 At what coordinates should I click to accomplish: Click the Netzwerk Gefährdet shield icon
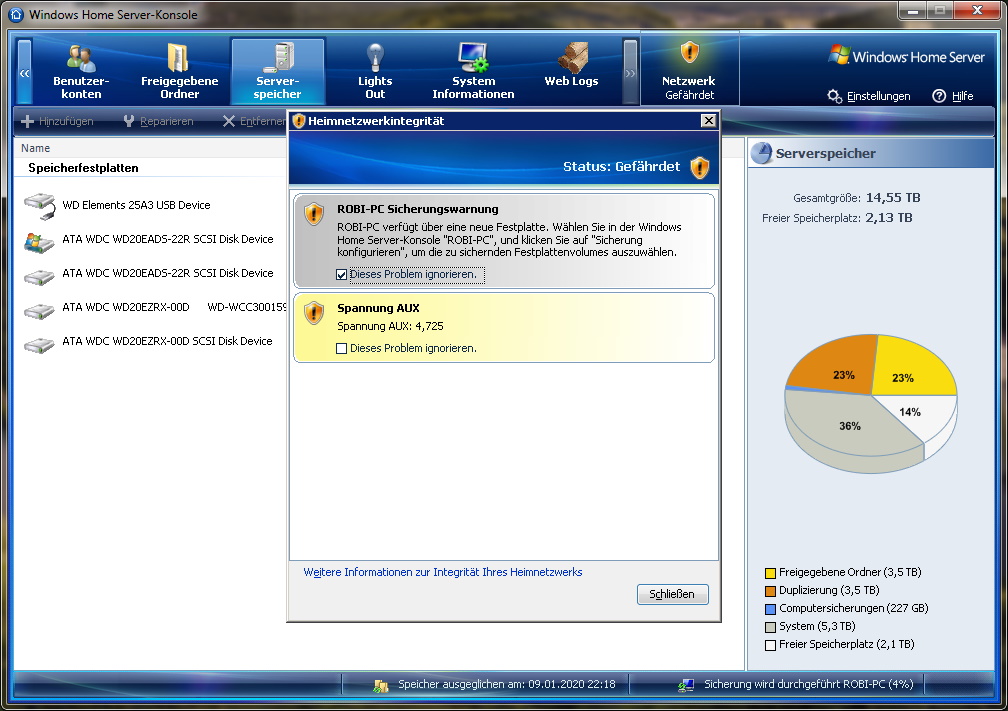pyautogui.click(x=689, y=53)
